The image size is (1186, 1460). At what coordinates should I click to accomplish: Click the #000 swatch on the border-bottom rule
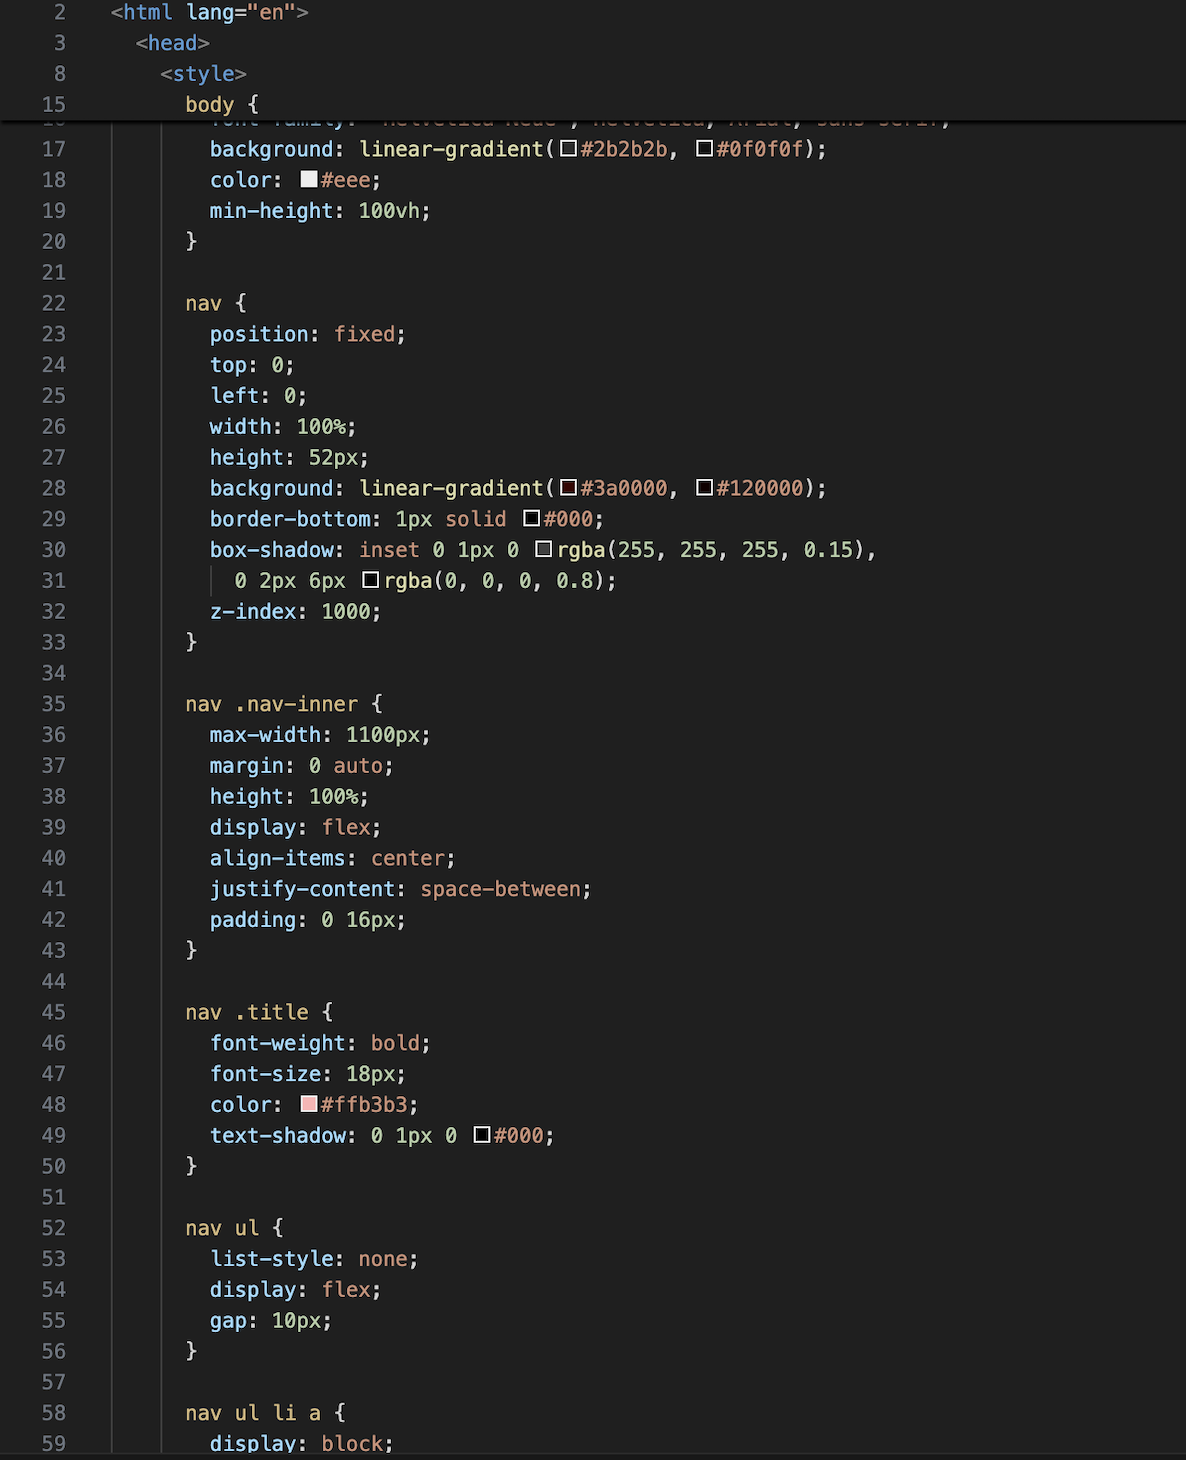532,519
